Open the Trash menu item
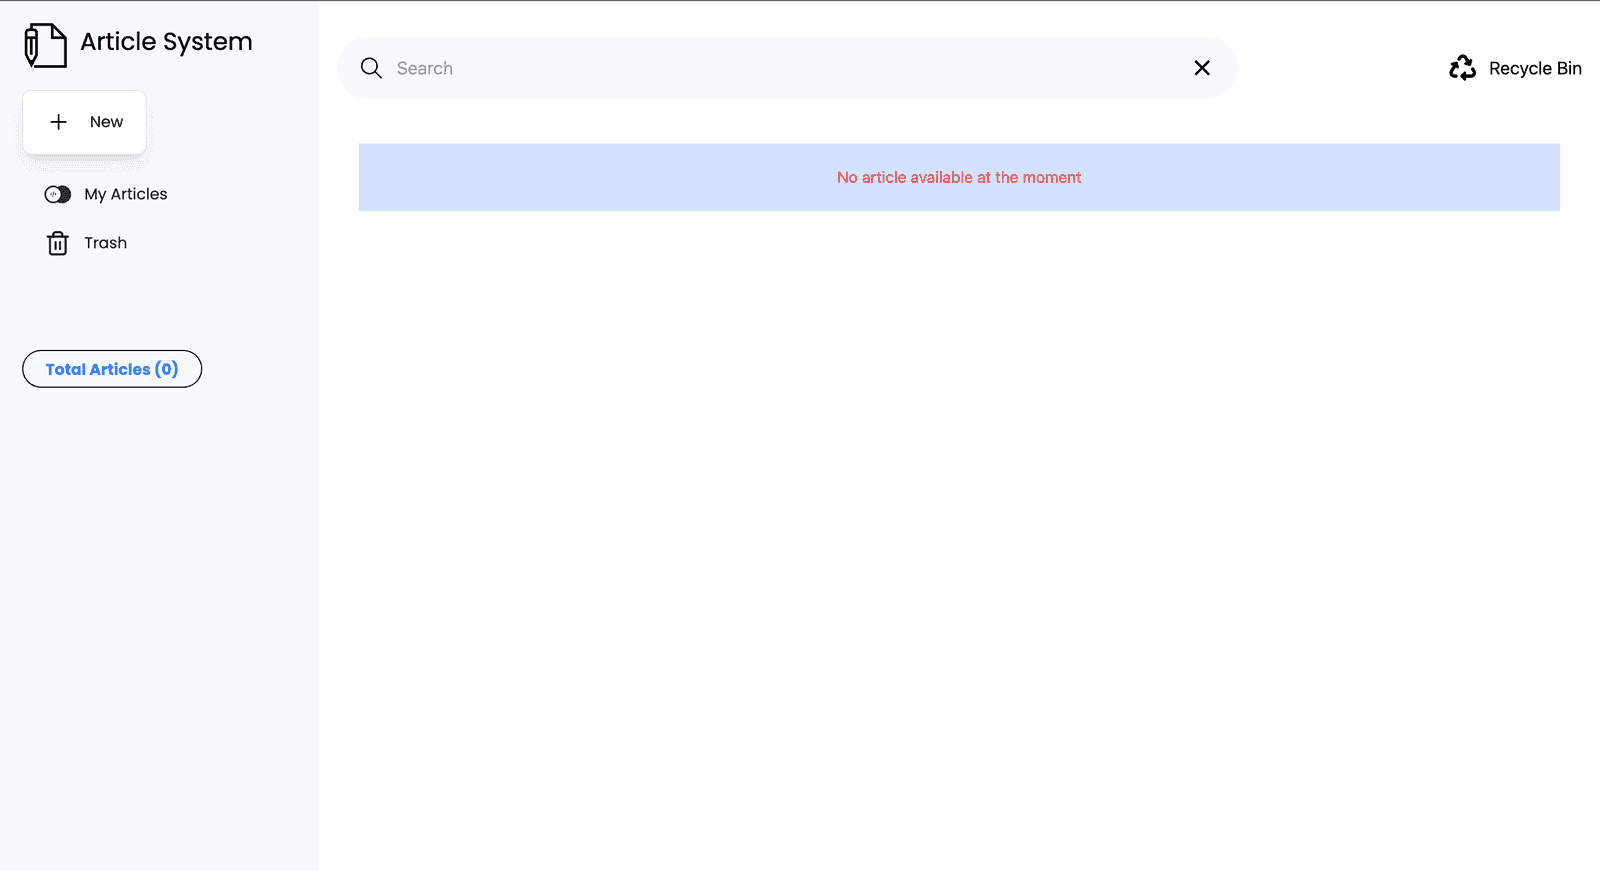1600x871 pixels. coord(87,243)
